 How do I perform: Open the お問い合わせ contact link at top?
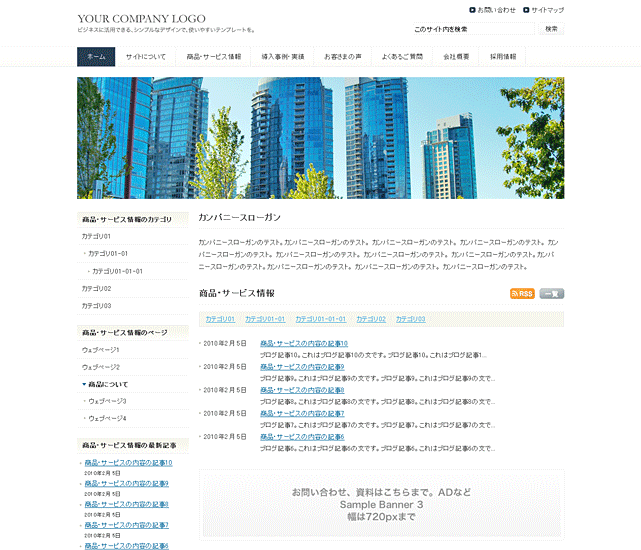tap(492, 10)
